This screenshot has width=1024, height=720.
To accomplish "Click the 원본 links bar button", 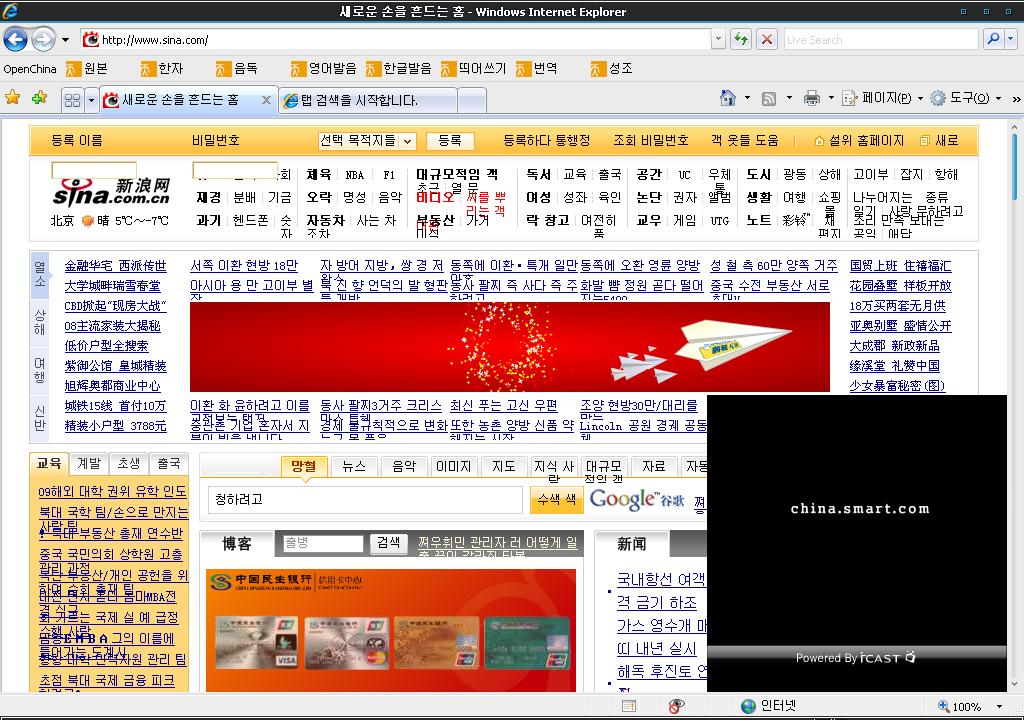I will (88, 69).
